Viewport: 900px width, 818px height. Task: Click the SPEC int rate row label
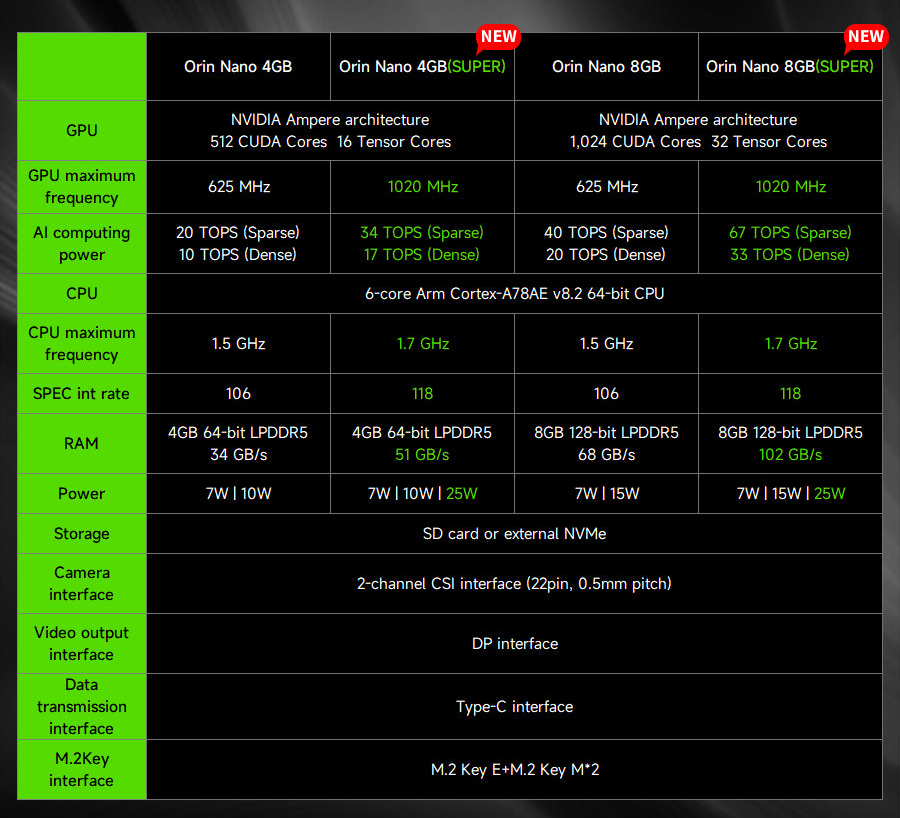tap(82, 393)
